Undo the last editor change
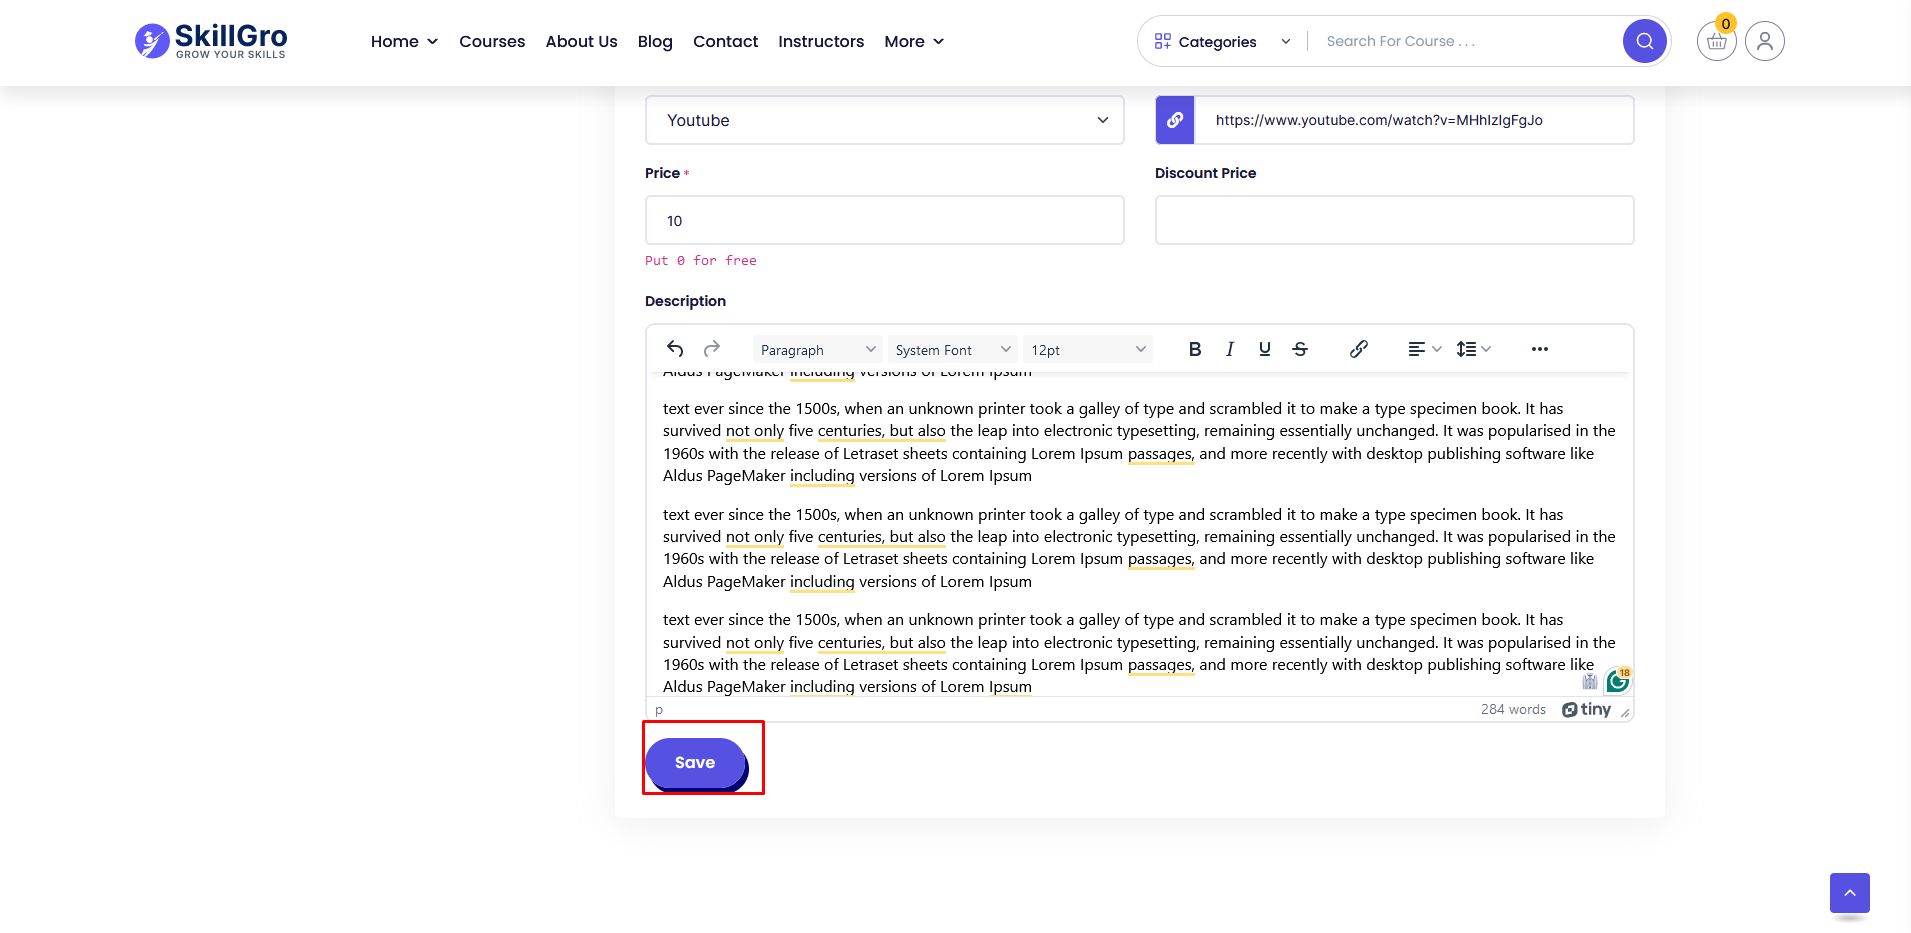Image resolution: width=1911 pixels, height=933 pixels. point(675,349)
